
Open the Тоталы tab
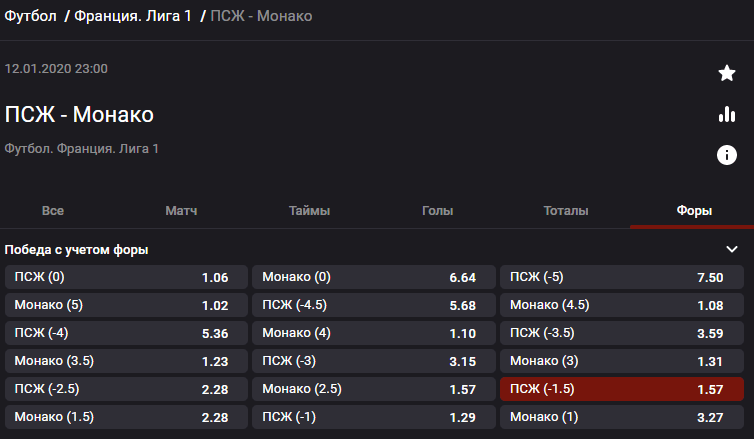click(x=566, y=211)
